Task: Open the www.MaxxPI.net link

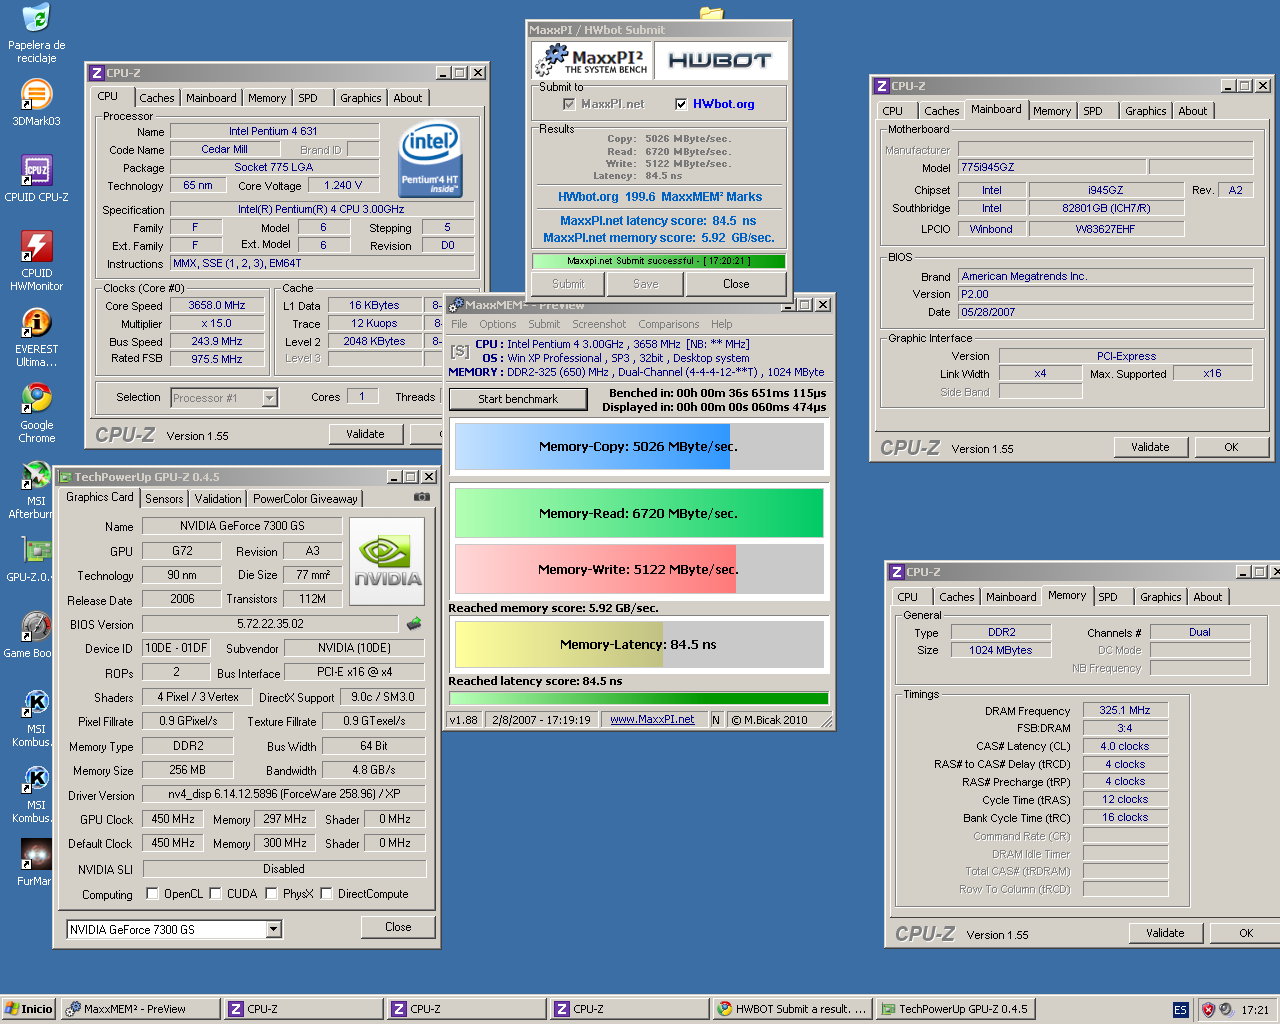Action: coord(652,719)
